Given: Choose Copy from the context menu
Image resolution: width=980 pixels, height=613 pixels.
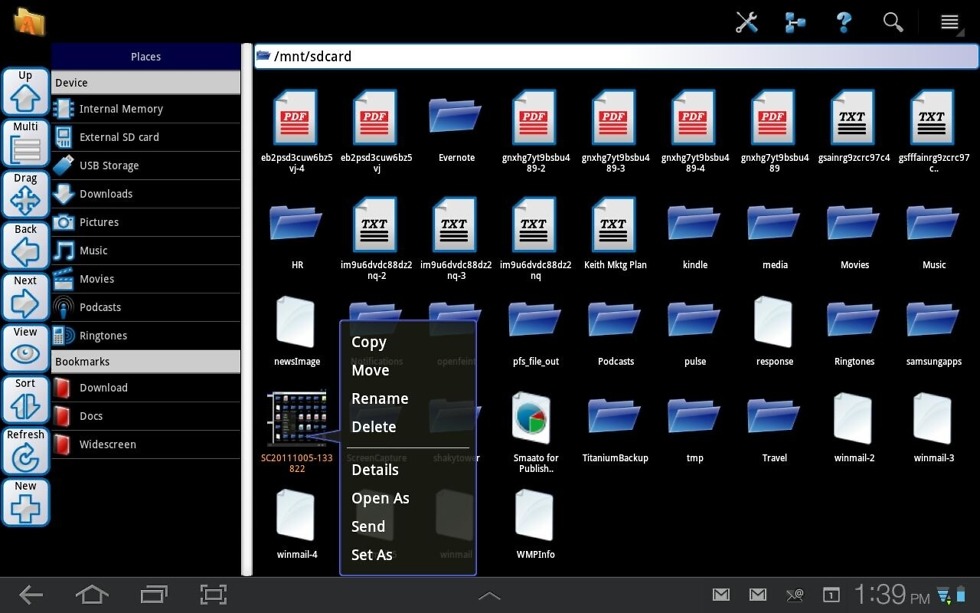Looking at the screenshot, I should tap(369, 342).
